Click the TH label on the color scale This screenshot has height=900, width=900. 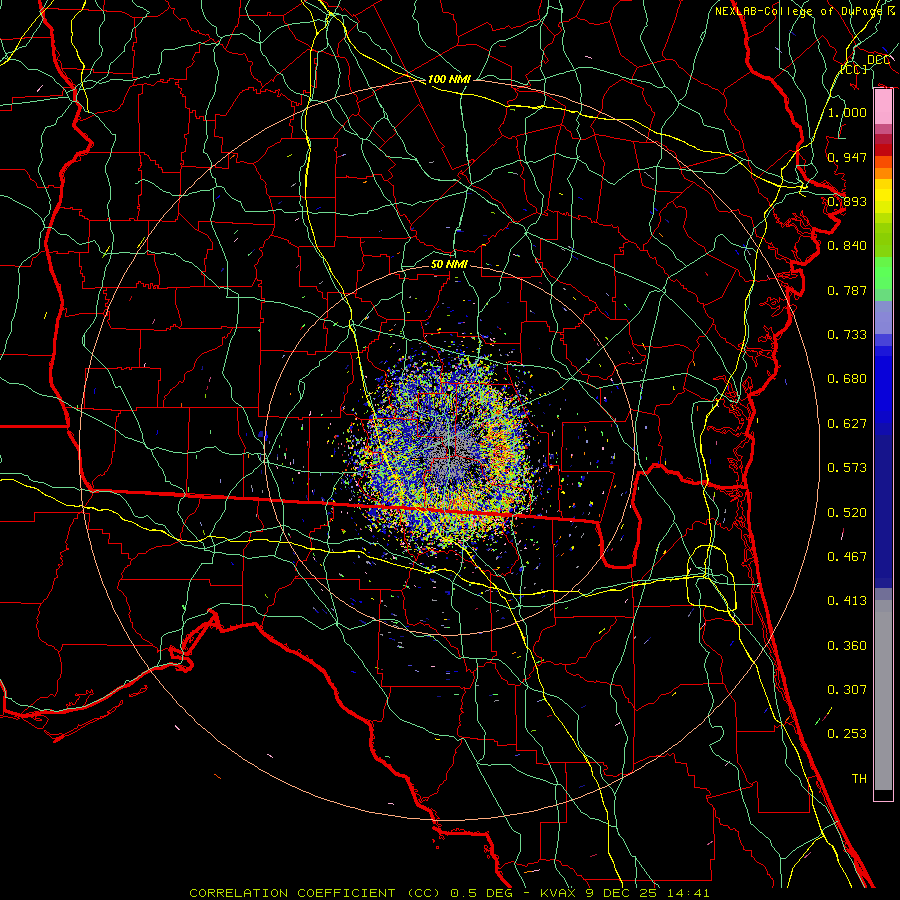[859, 779]
